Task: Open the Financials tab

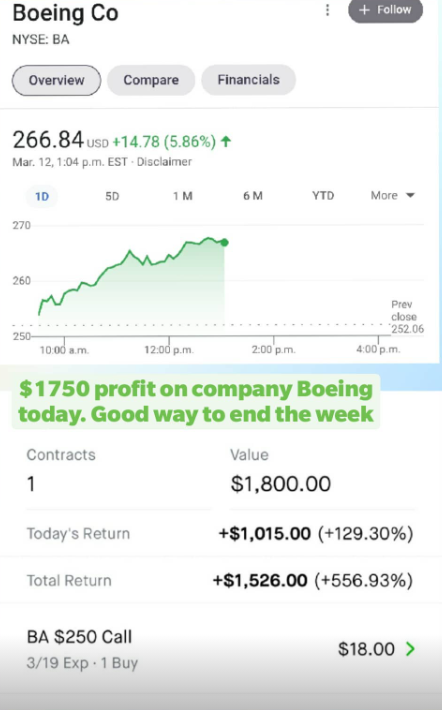Action: pos(249,80)
